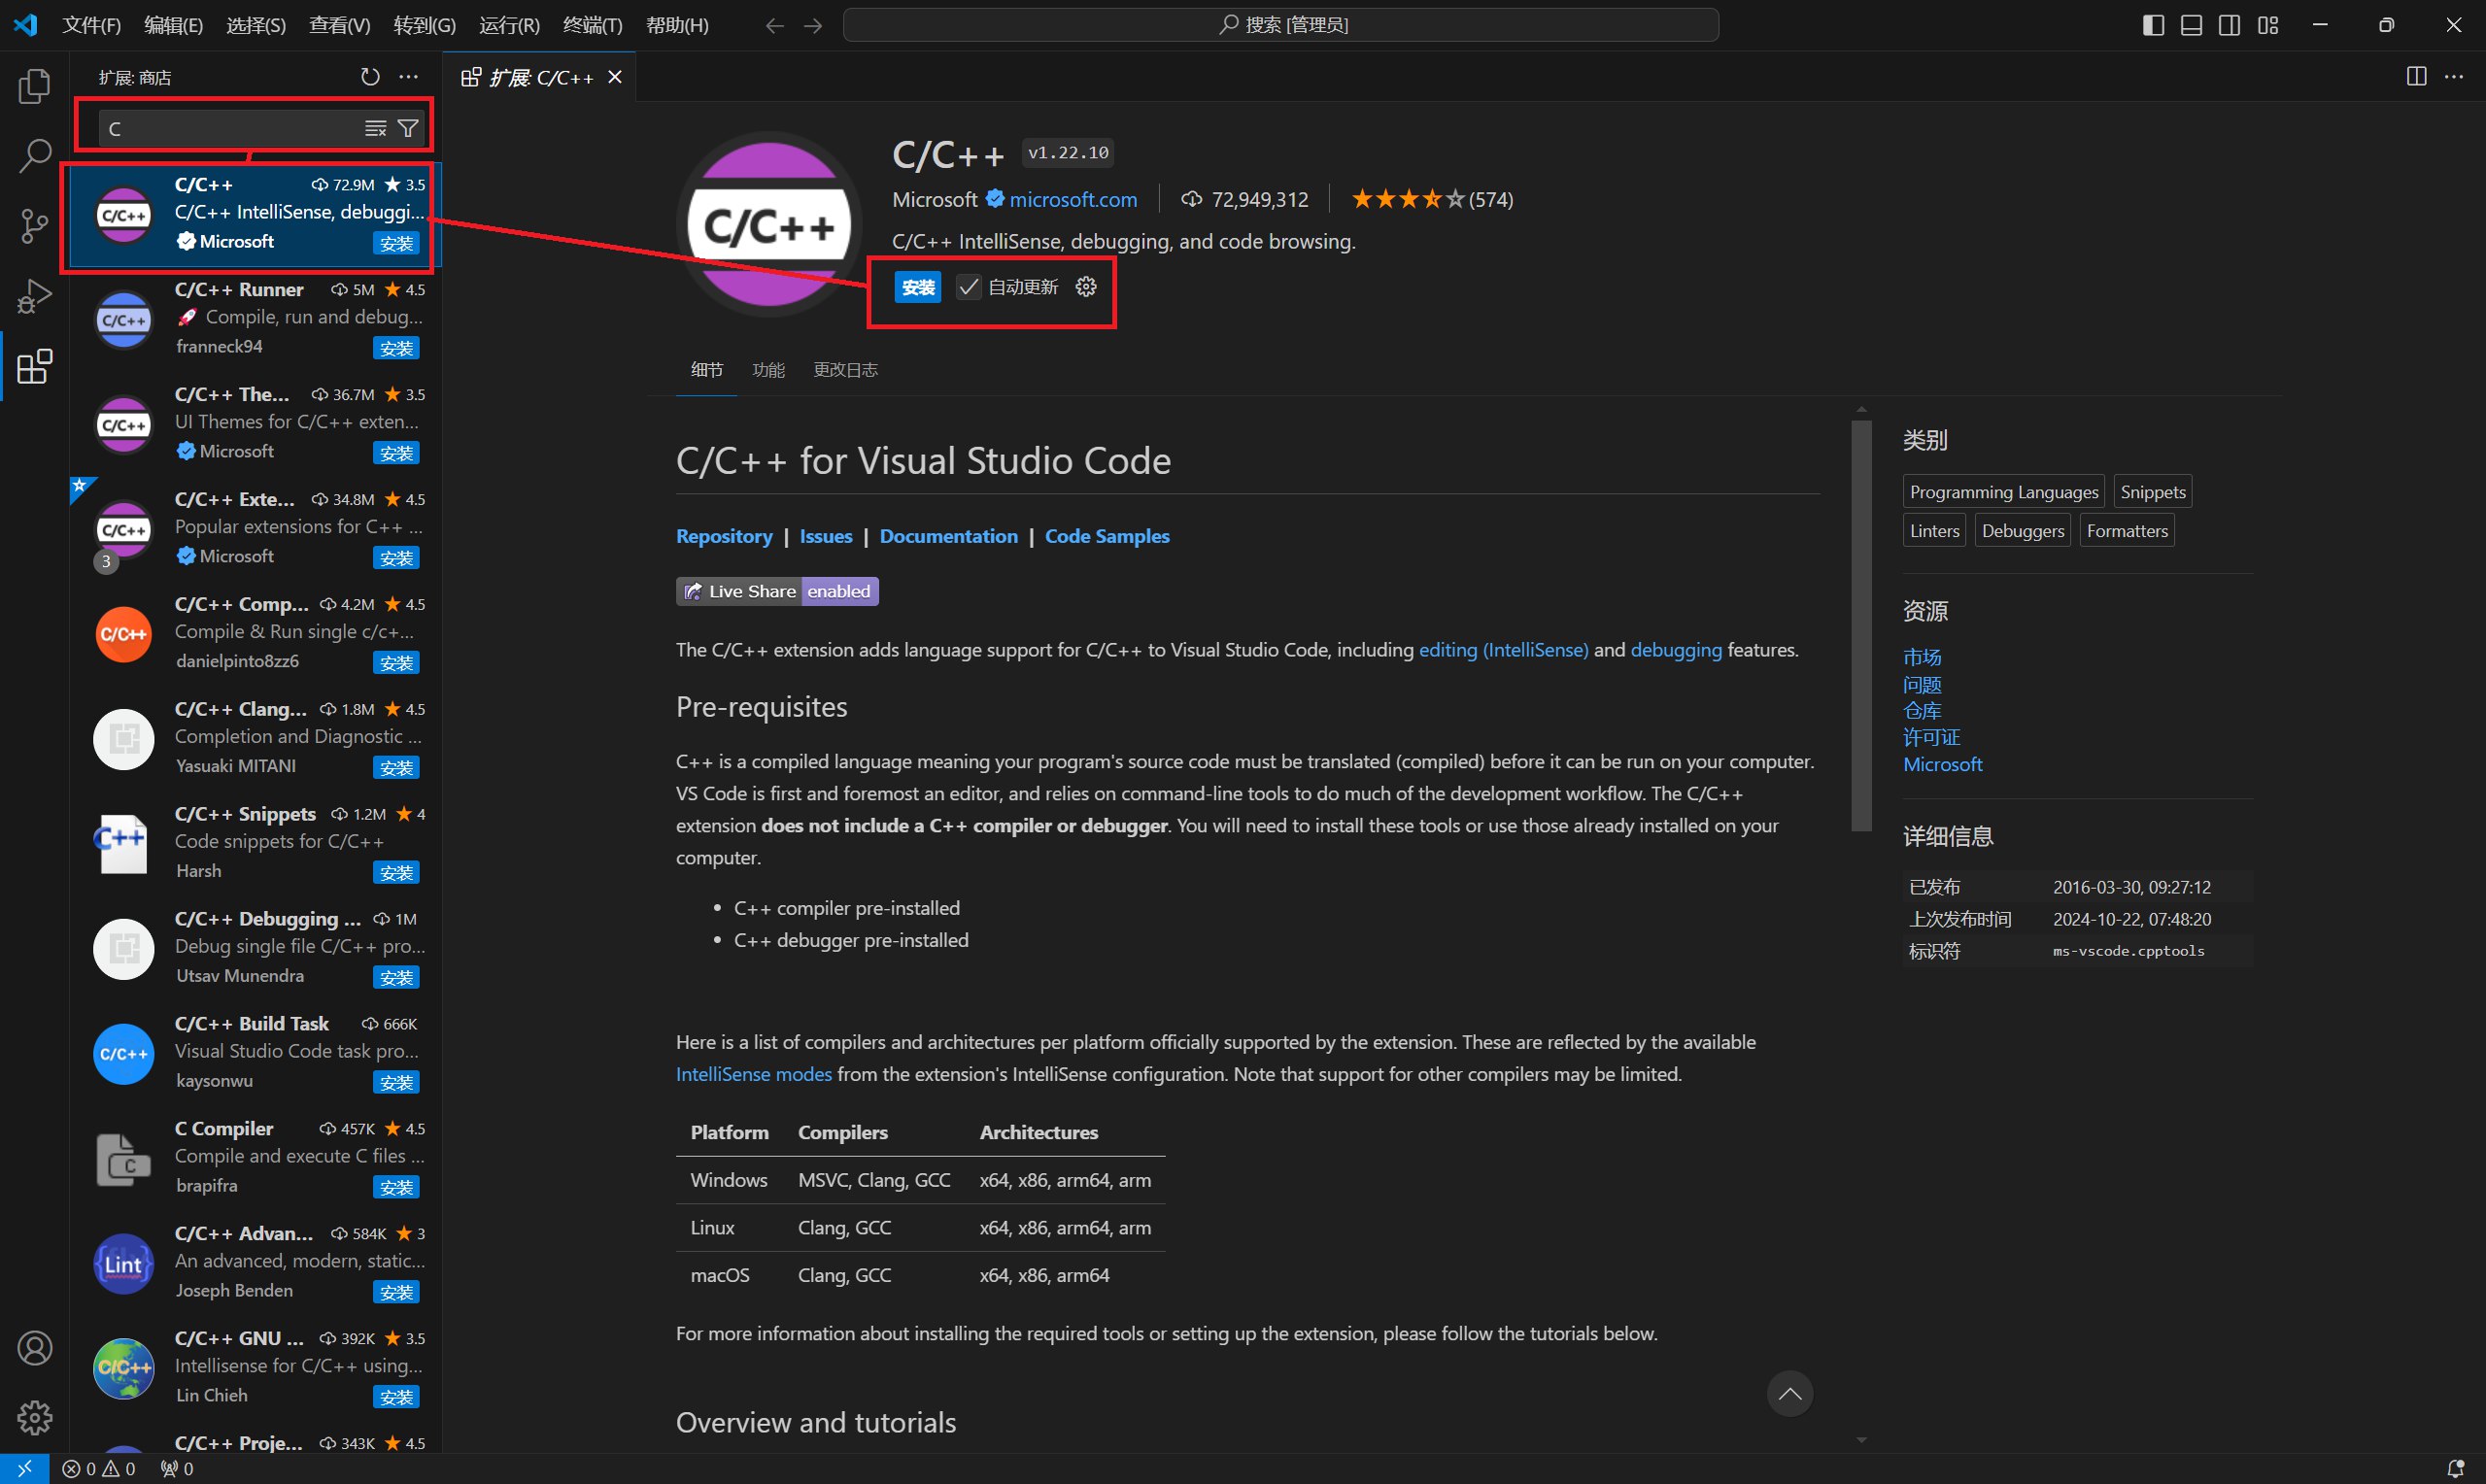The image size is (2486, 1484).
Task: Open the Run and Debug view
Action: (34, 296)
